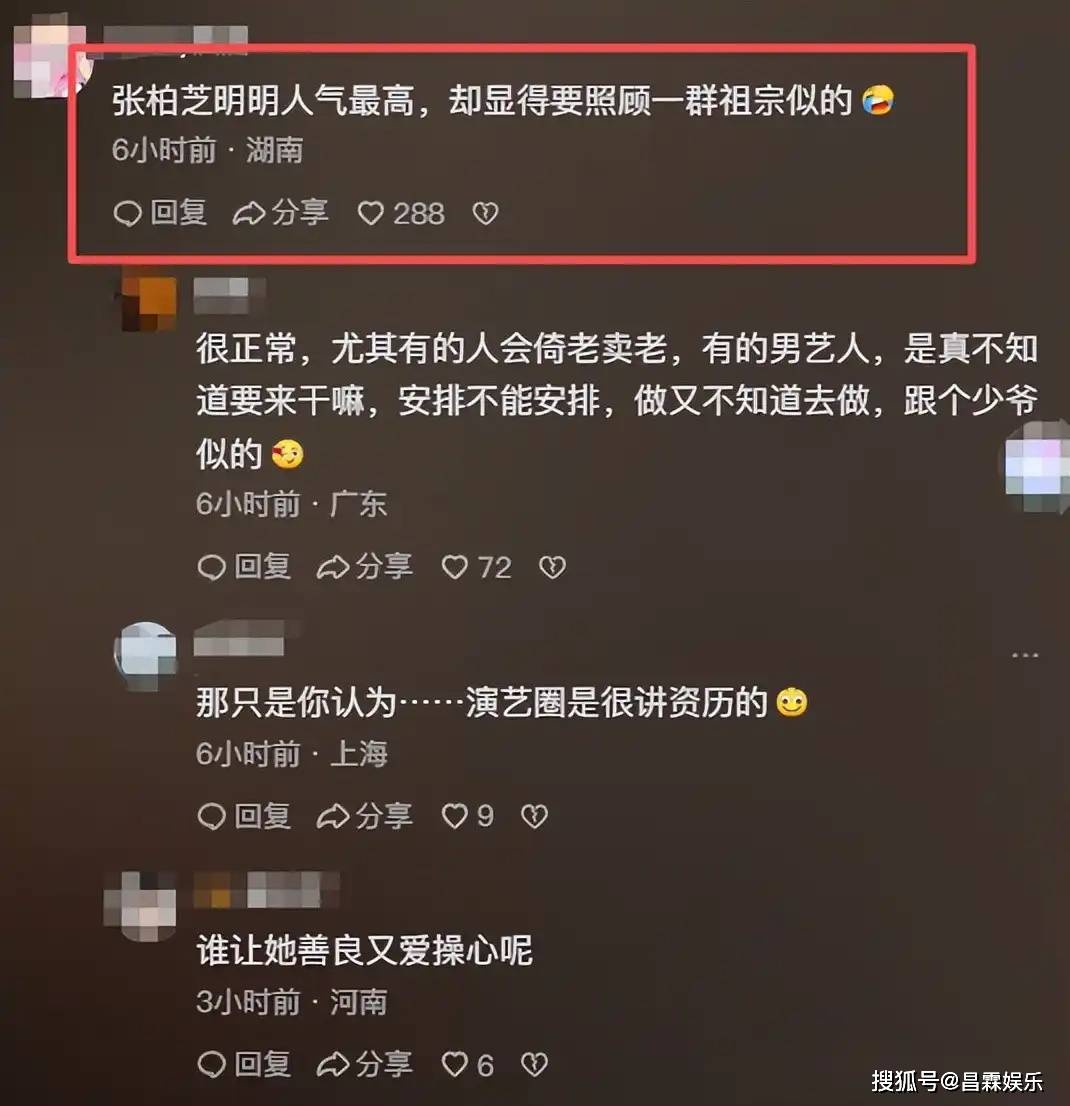Click the blurred username above the 河南 comment
The width and height of the screenshot is (1070, 1106).
(x=266, y=890)
